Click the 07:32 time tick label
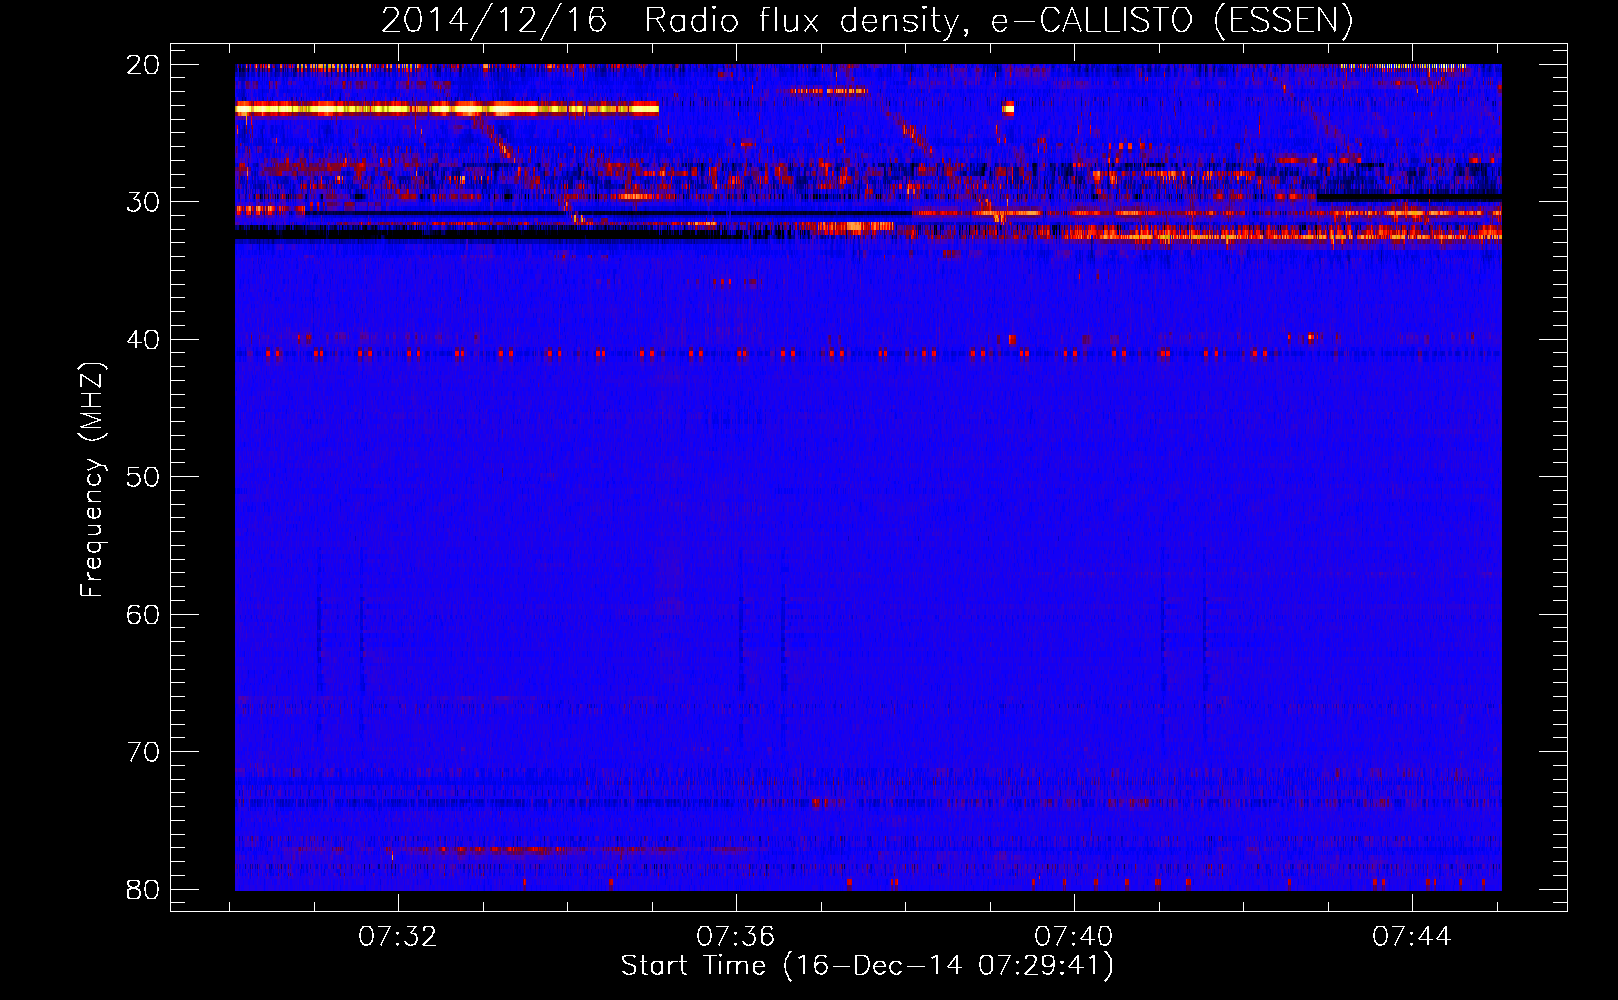The image size is (1618, 1000). [398, 937]
